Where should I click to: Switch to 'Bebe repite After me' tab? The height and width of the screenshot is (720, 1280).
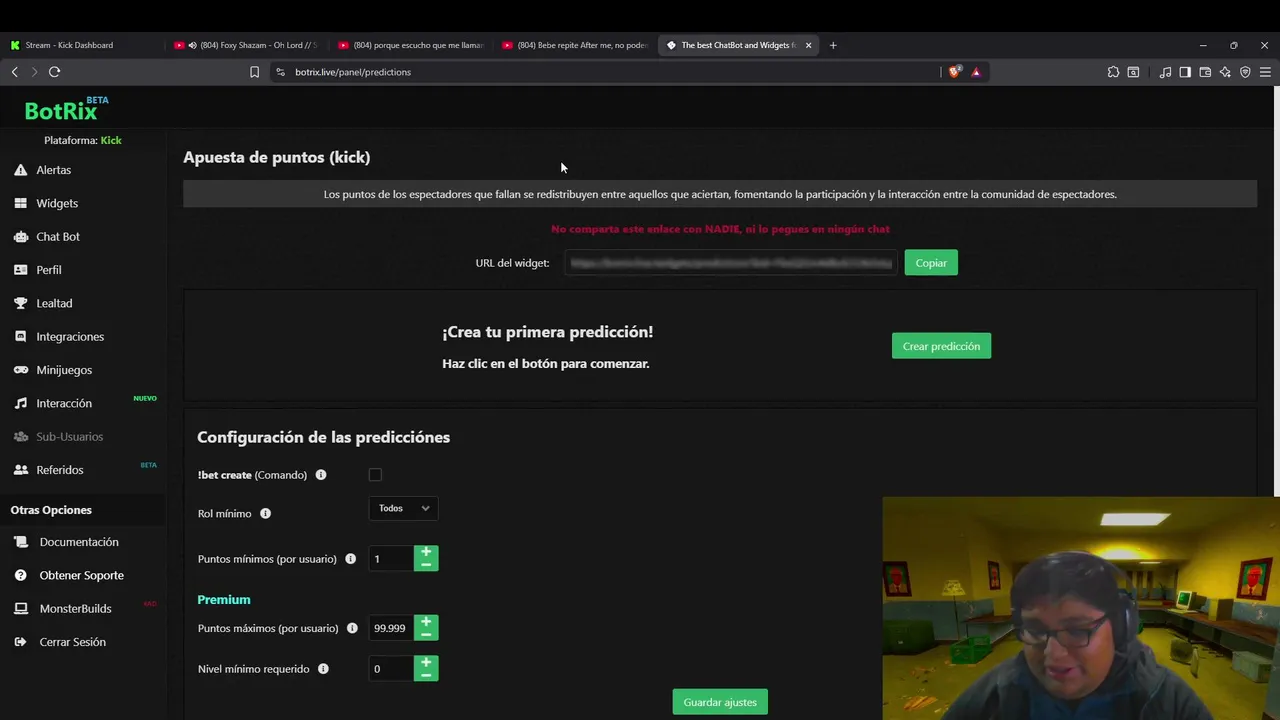click(575, 45)
